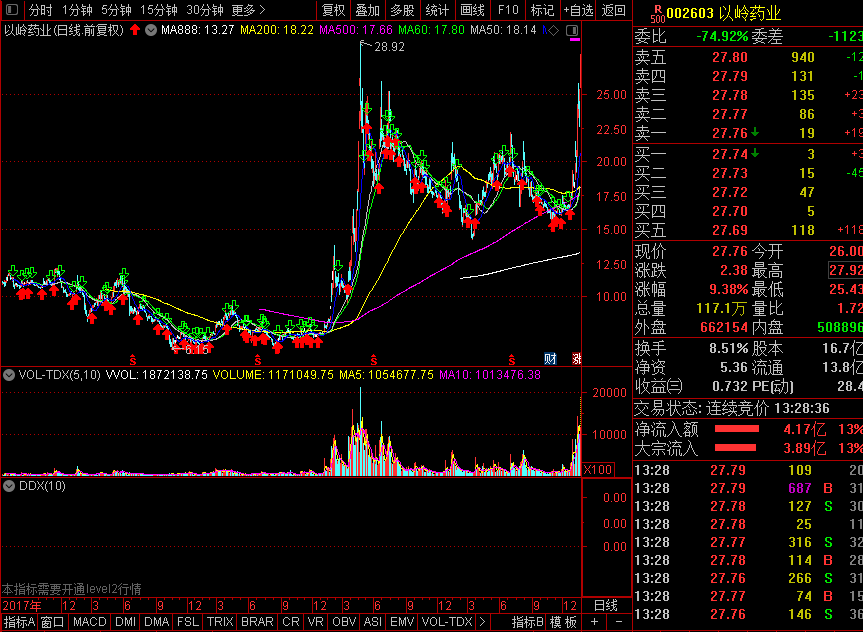Image resolution: width=863 pixels, height=632 pixels.
Task: Click the minus zoom-out button at bottom
Action: [618, 622]
